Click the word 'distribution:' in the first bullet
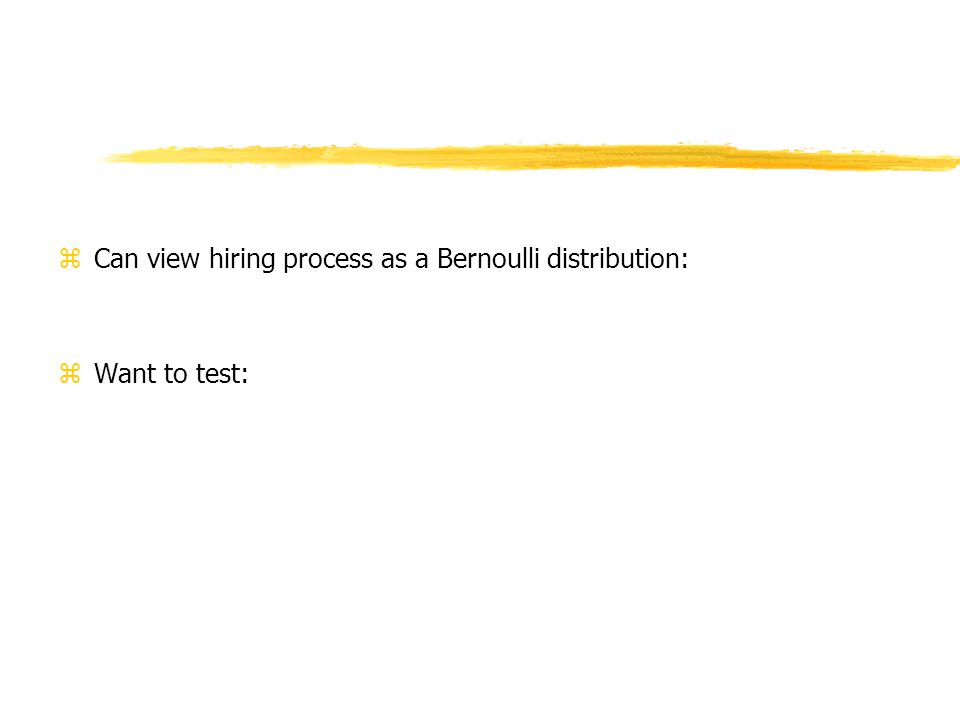960x720 pixels. coord(617,258)
